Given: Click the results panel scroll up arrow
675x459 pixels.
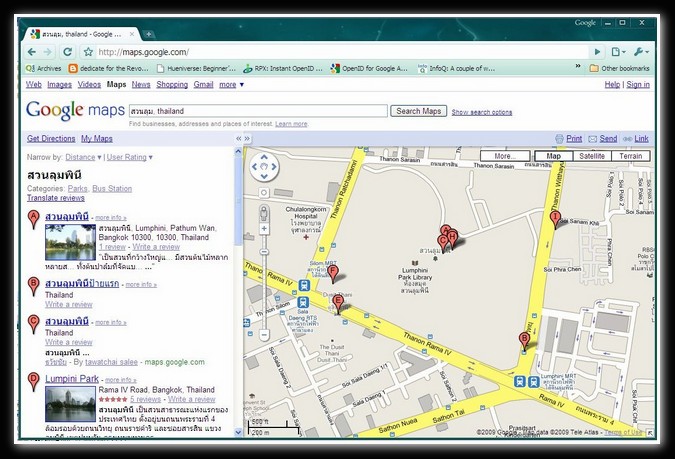Looking at the screenshot, I should pyautogui.click(x=238, y=151).
